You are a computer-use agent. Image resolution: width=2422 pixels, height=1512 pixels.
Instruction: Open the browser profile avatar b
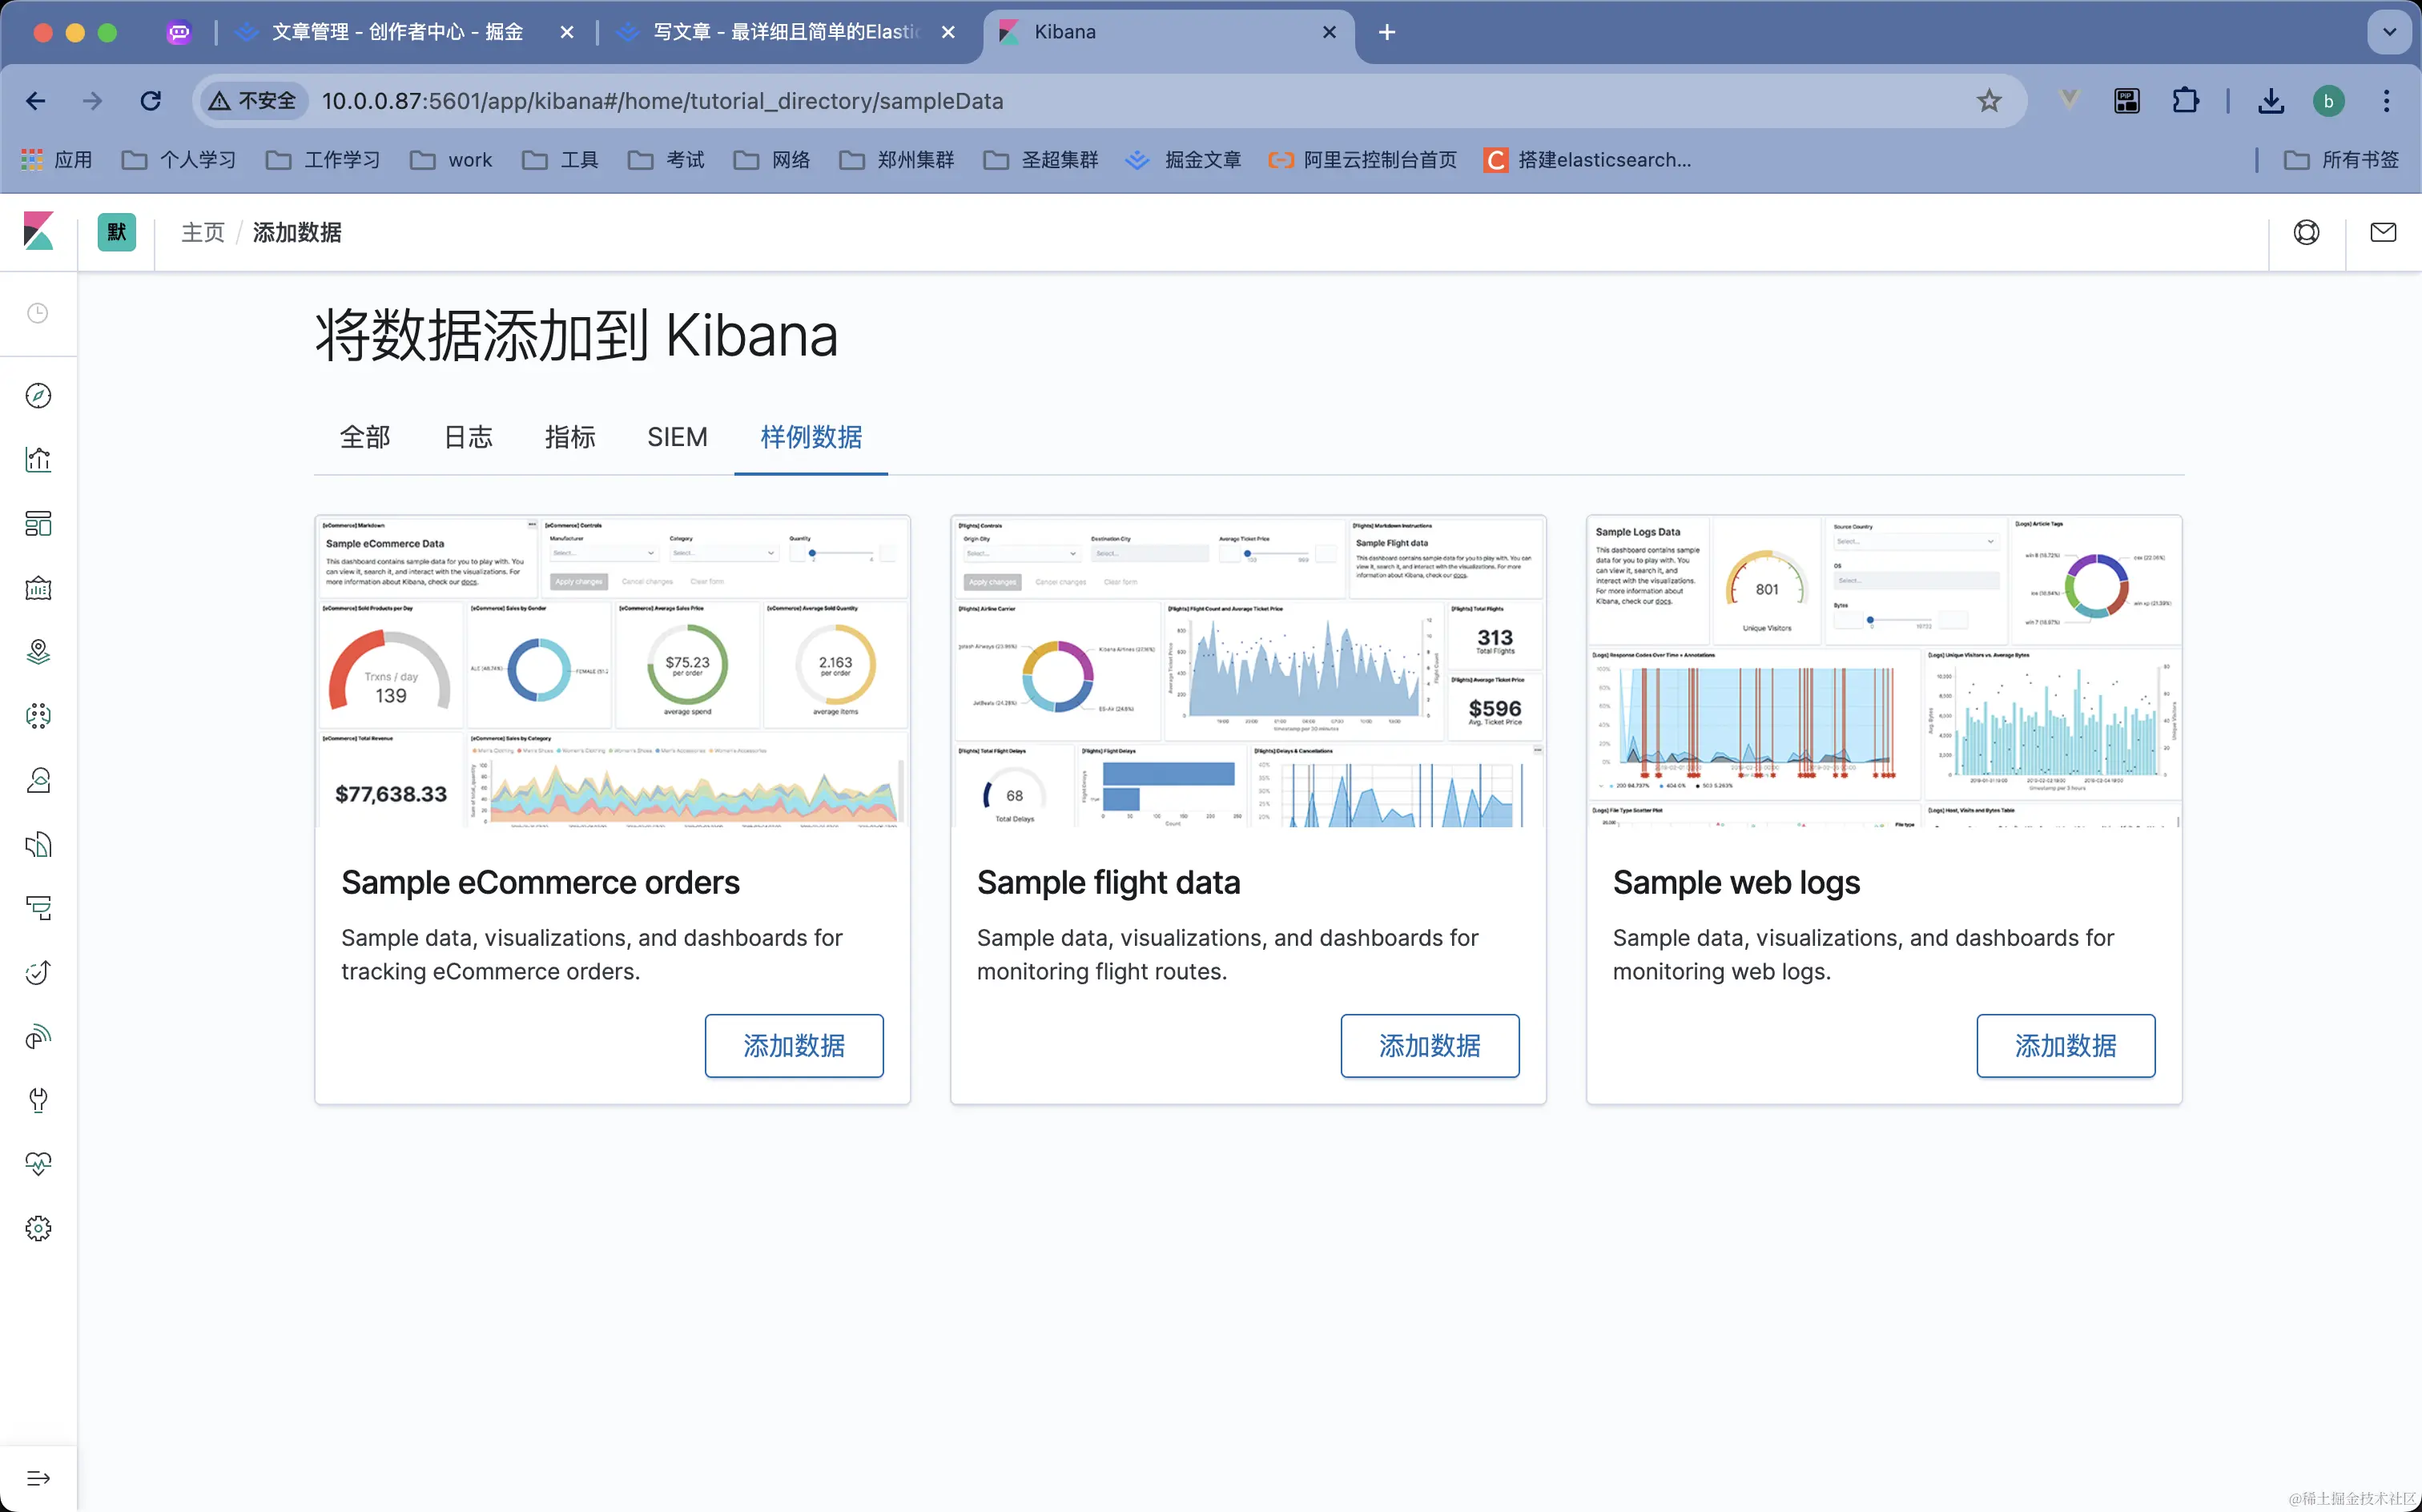(2328, 101)
